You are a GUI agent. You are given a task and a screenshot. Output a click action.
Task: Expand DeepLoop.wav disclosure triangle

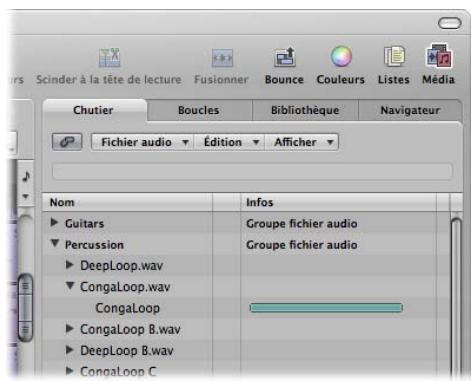click(69, 265)
